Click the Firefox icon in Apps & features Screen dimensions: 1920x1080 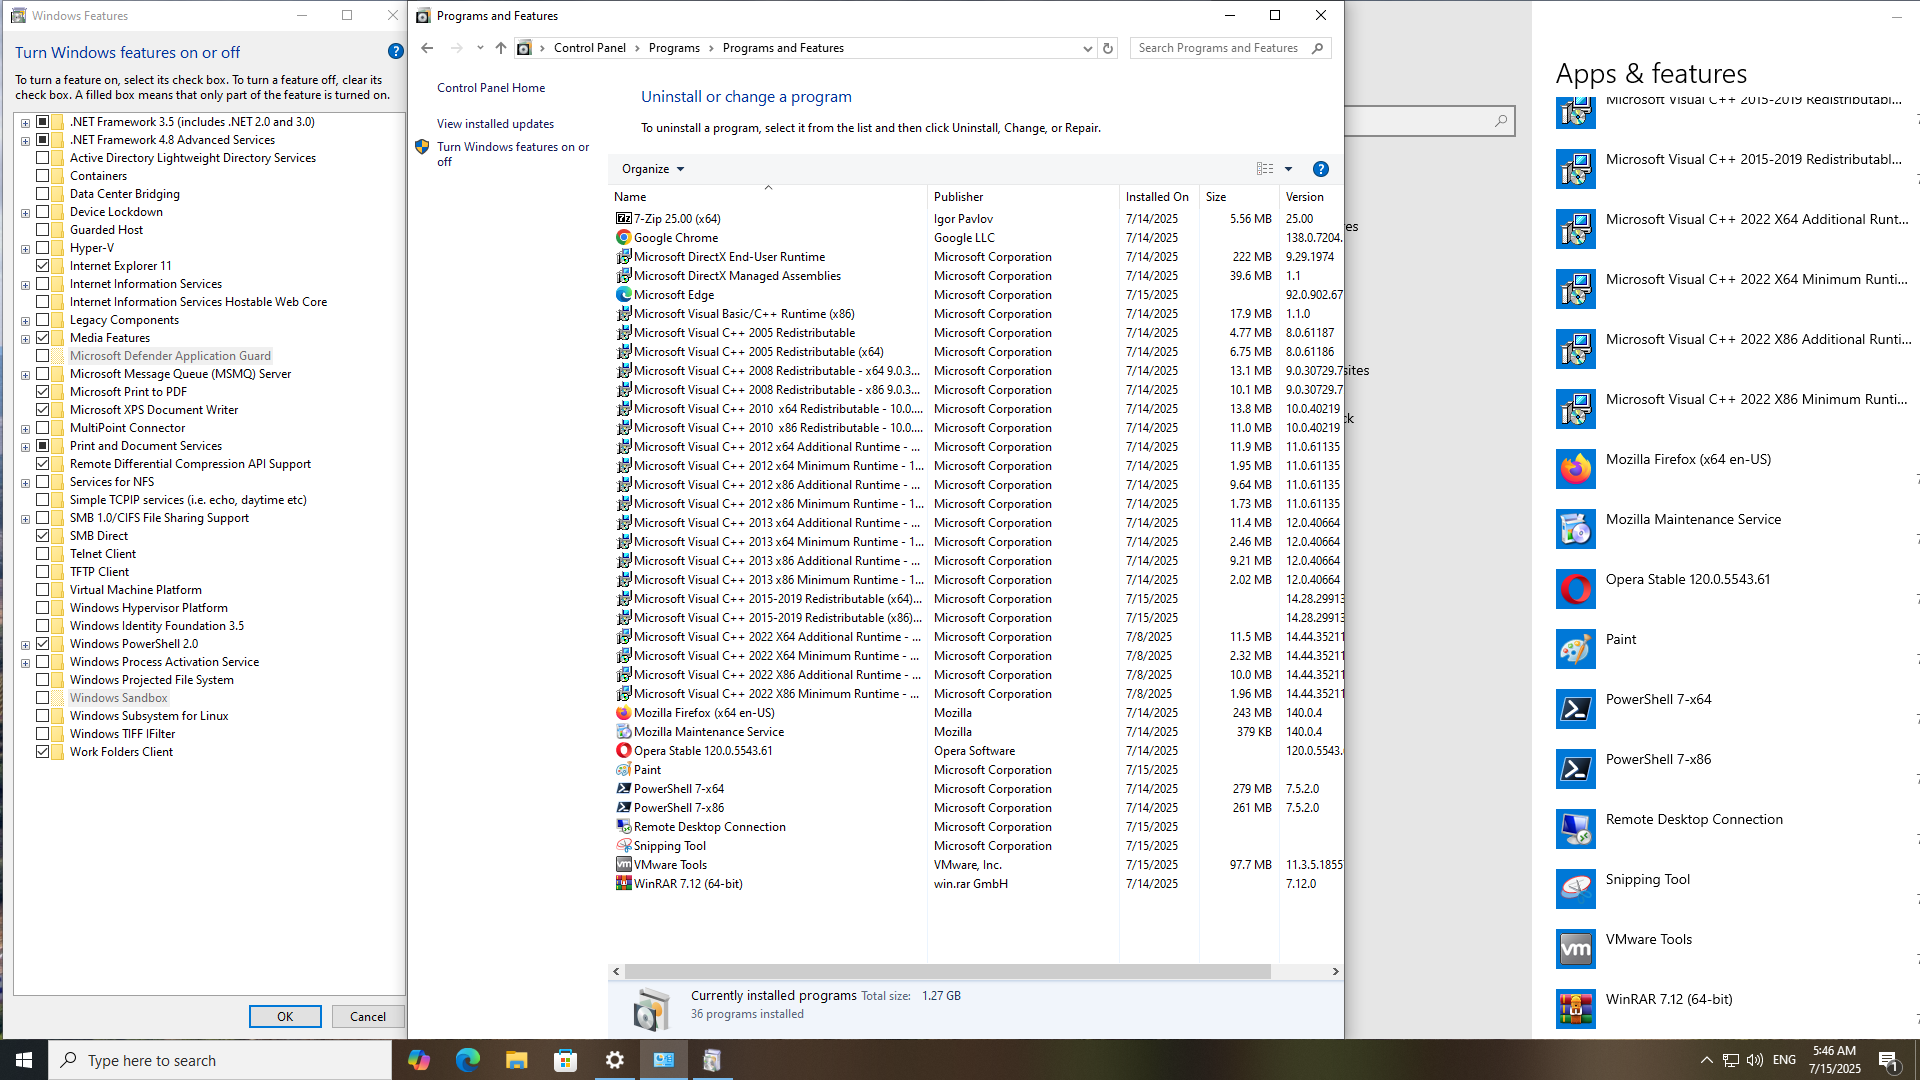click(1576, 469)
